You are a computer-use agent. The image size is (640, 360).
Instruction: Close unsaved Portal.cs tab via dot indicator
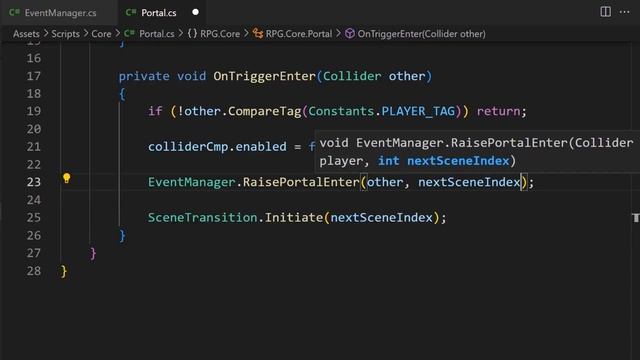(196, 12)
